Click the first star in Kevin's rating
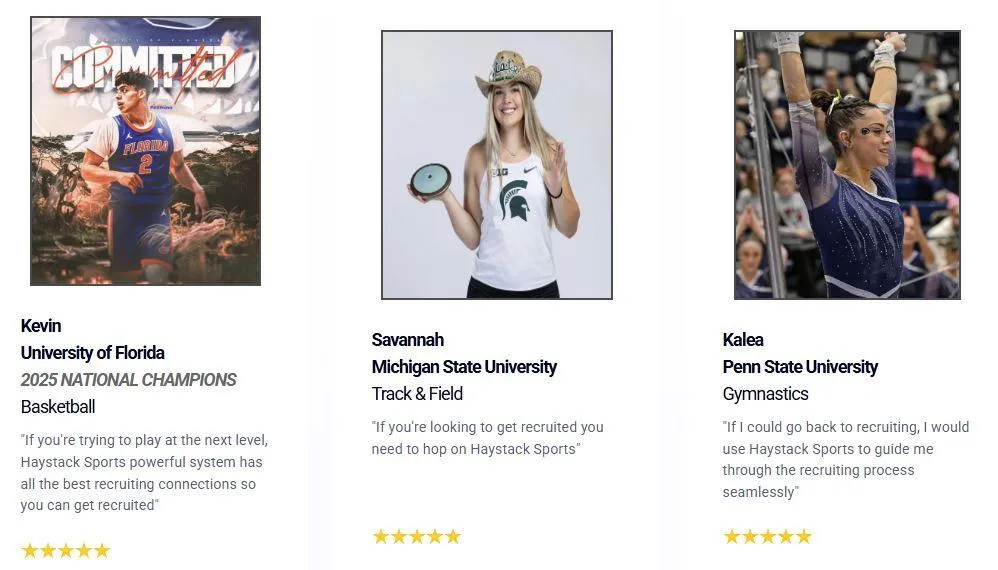 coord(30,550)
